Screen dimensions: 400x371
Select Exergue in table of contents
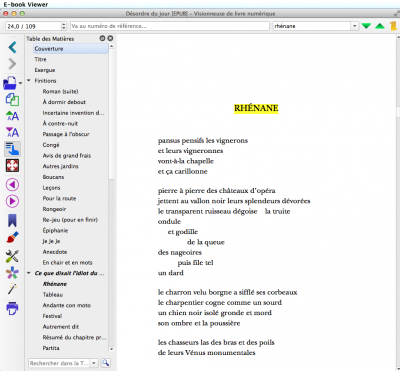coord(45,70)
